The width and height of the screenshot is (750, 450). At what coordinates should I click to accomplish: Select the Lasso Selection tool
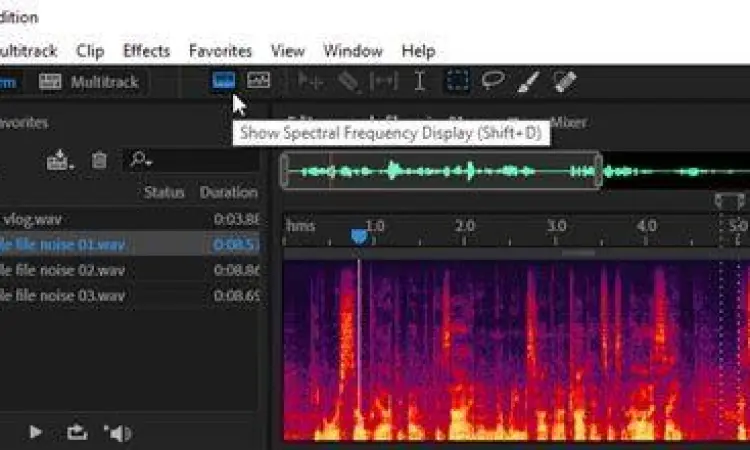(493, 80)
